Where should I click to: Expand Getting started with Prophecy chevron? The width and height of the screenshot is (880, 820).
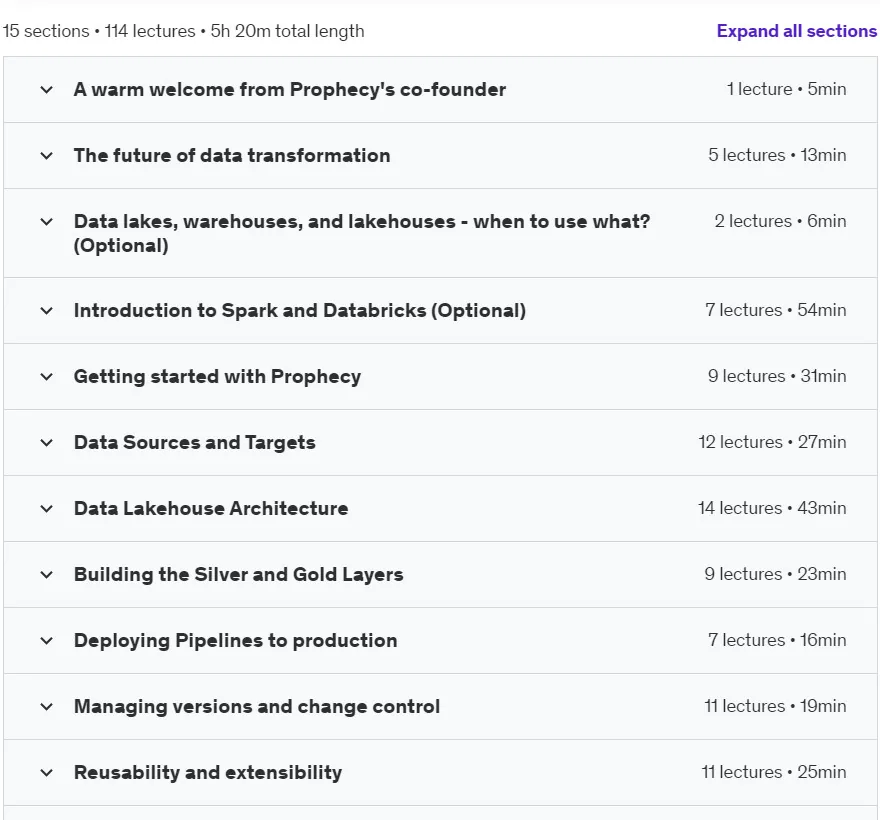(47, 377)
